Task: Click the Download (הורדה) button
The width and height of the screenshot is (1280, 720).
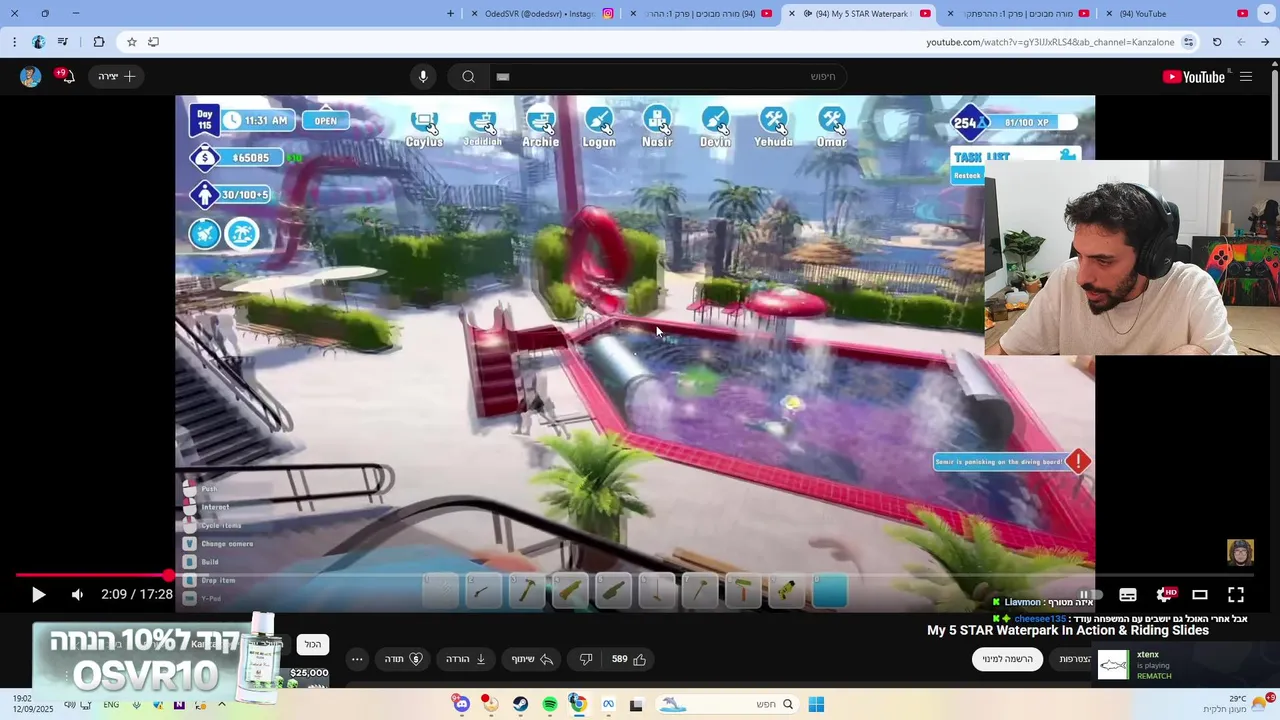Action: coord(466,659)
